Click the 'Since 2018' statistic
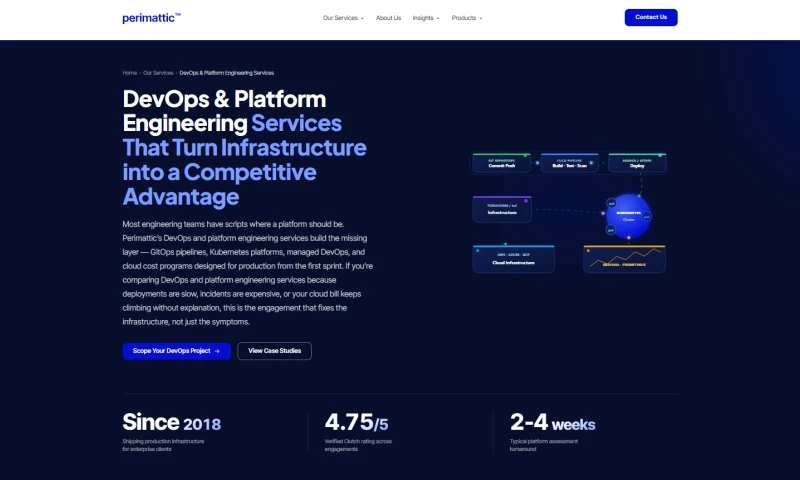 pyautogui.click(x=171, y=422)
